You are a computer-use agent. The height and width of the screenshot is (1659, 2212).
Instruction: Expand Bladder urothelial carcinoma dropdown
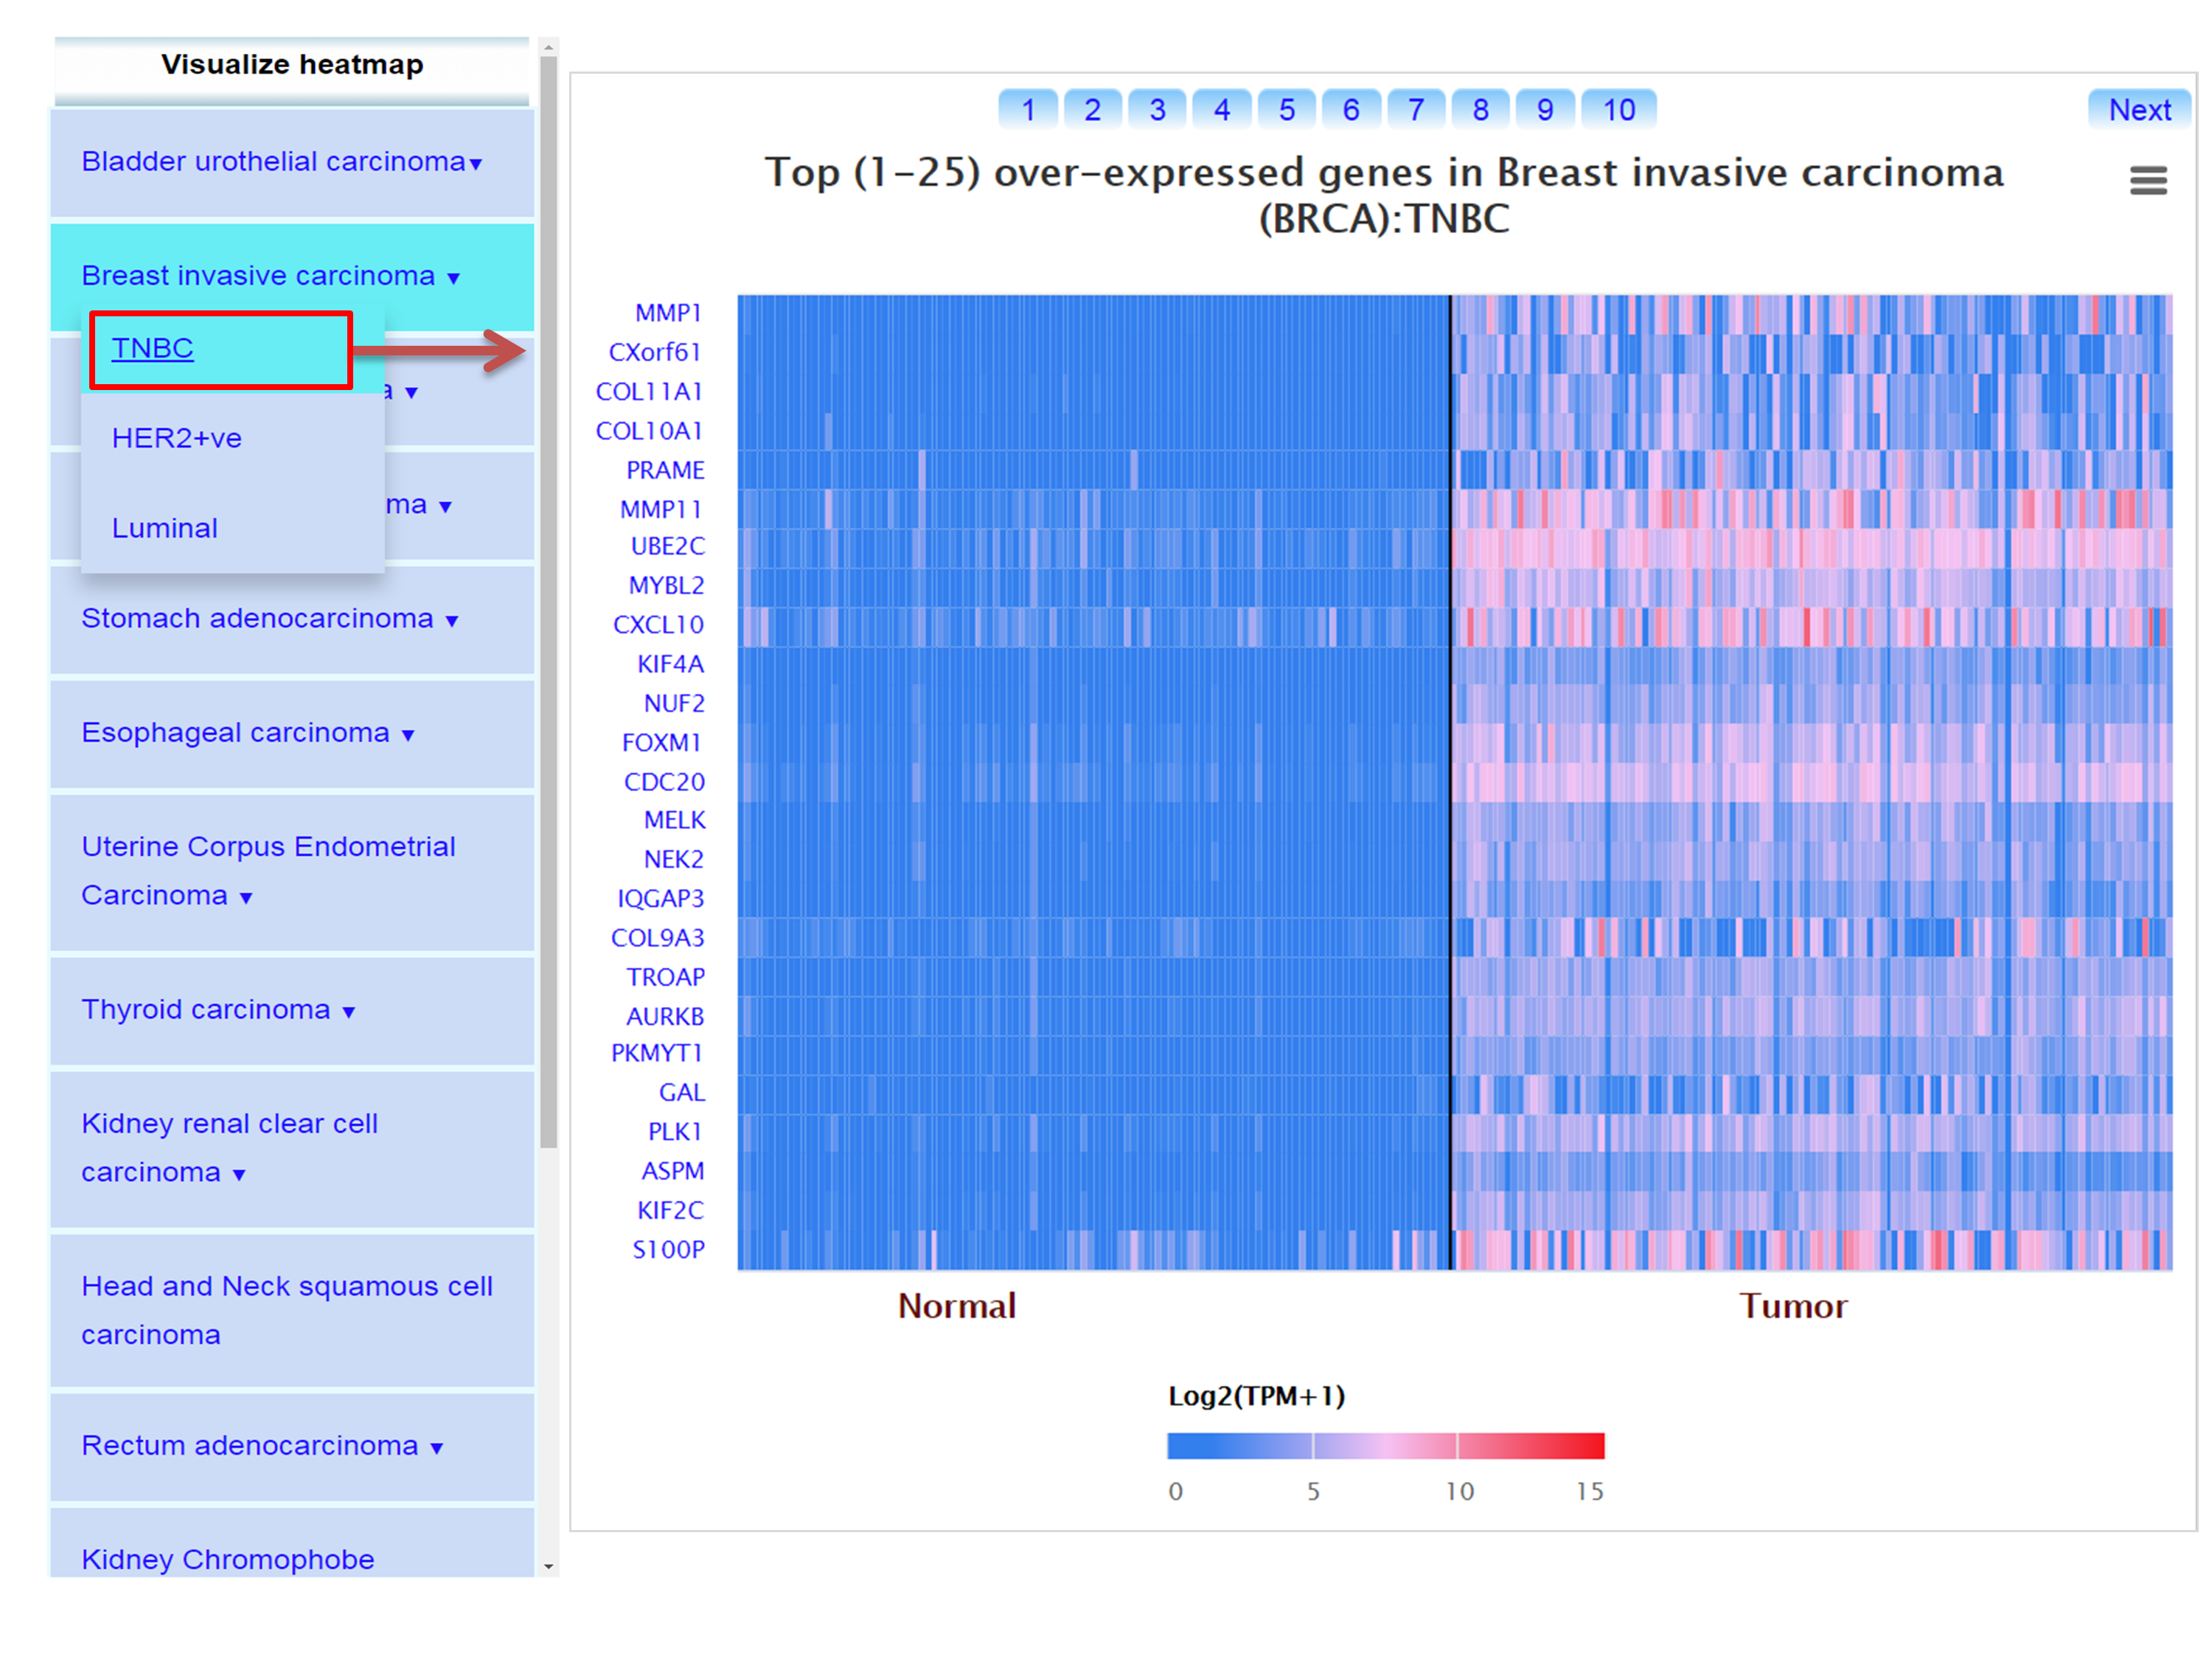click(282, 162)
